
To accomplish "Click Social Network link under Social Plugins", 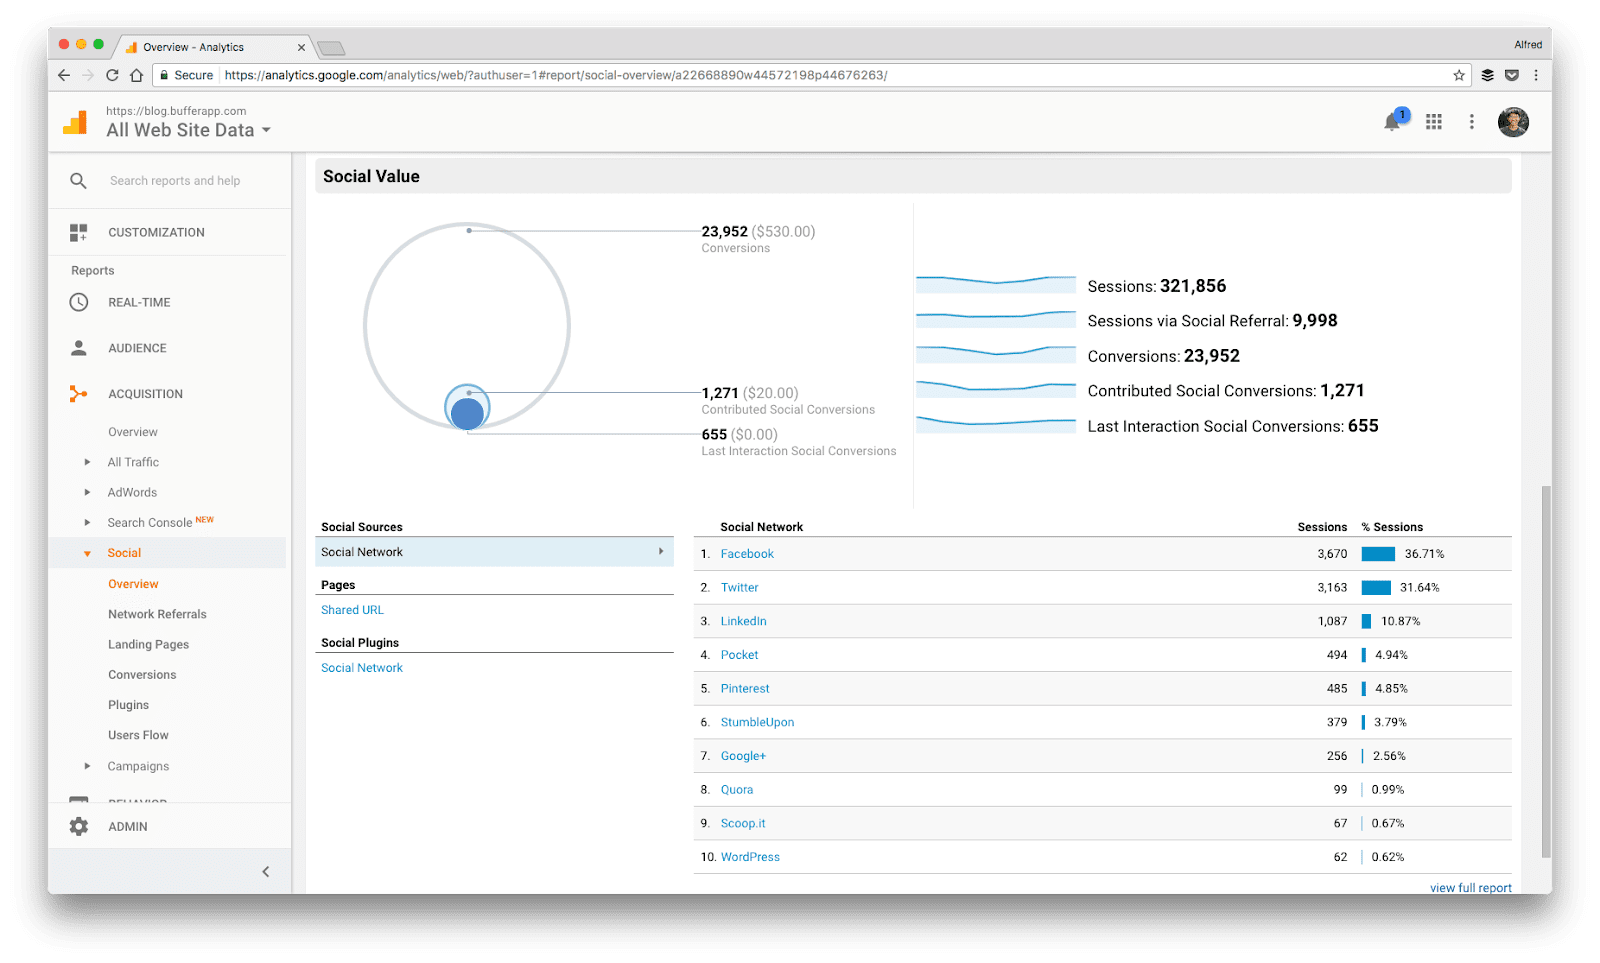I will tap(362, 668).
